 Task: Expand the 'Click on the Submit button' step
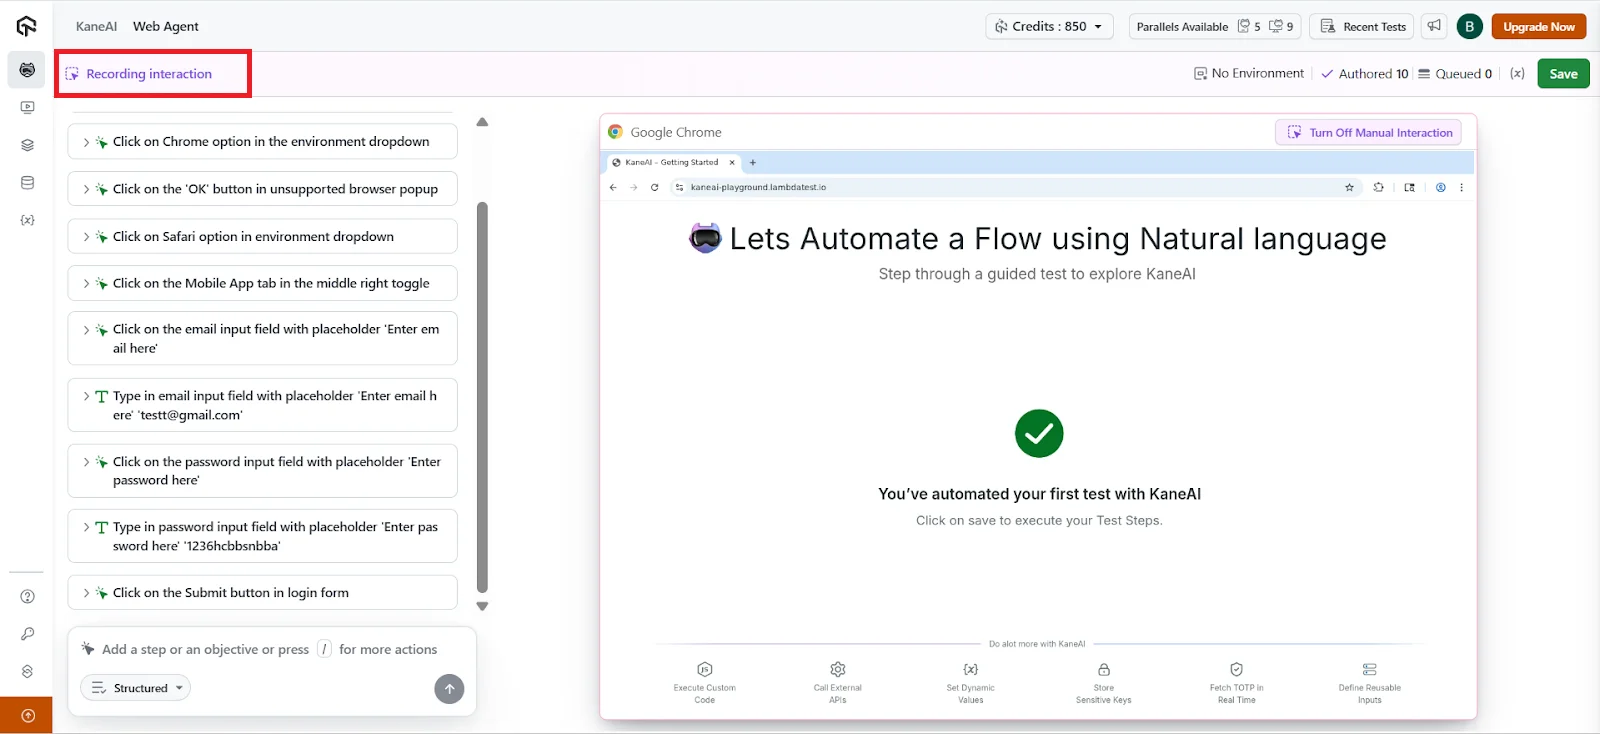point(86,593)
